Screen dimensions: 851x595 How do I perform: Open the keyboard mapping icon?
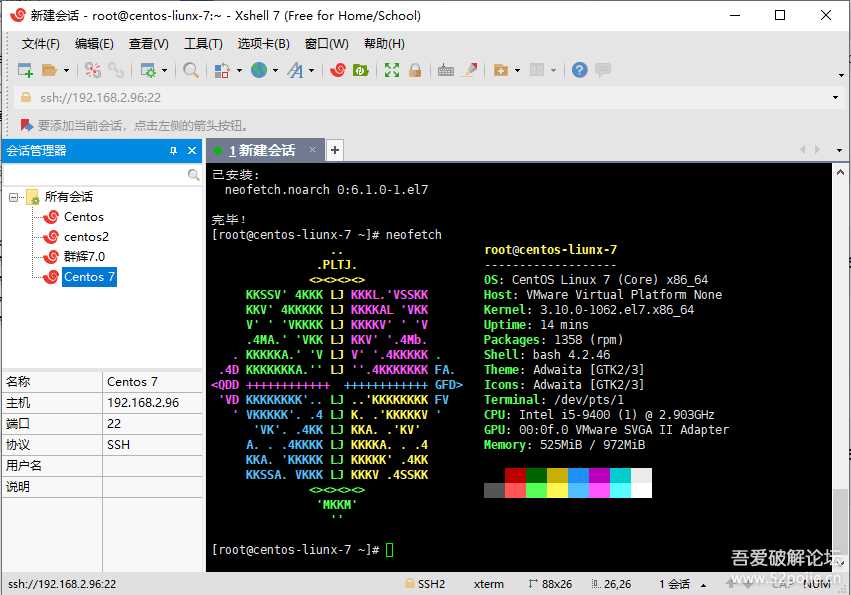446,70
